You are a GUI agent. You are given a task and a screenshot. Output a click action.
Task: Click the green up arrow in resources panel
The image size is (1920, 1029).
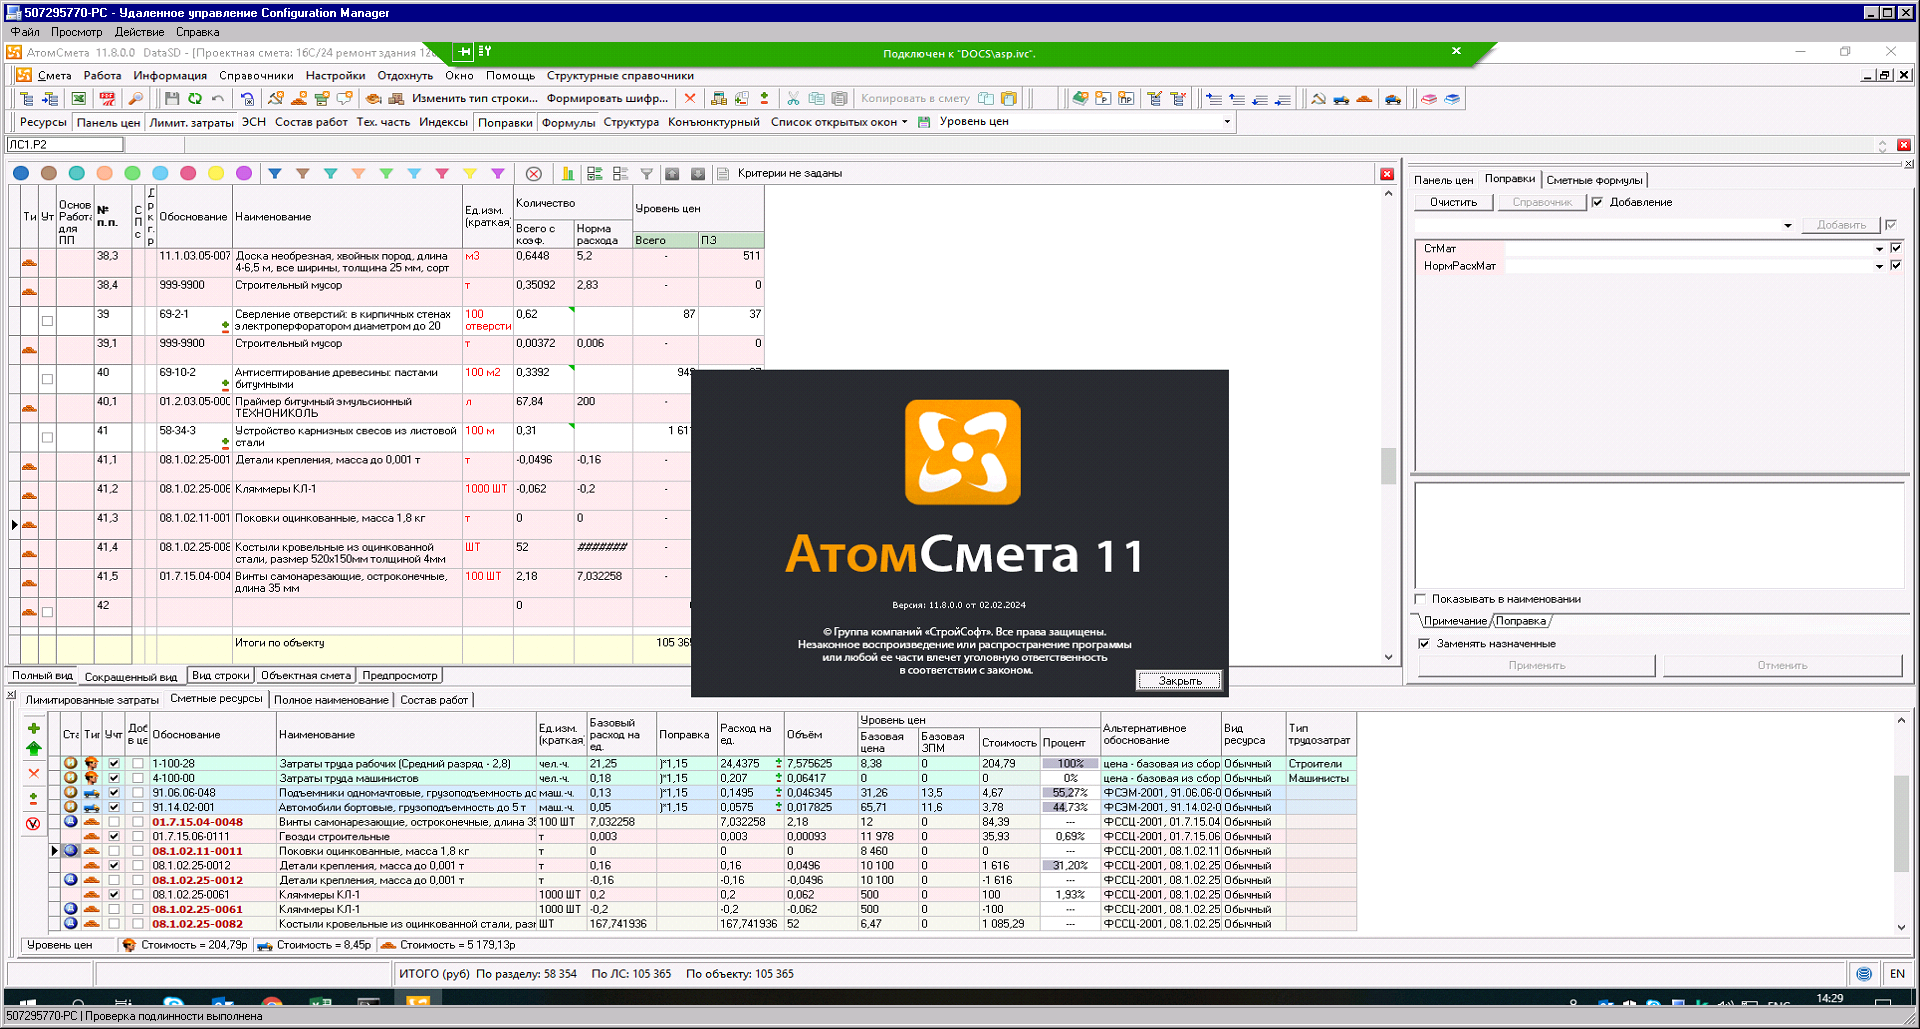[33, 748]
